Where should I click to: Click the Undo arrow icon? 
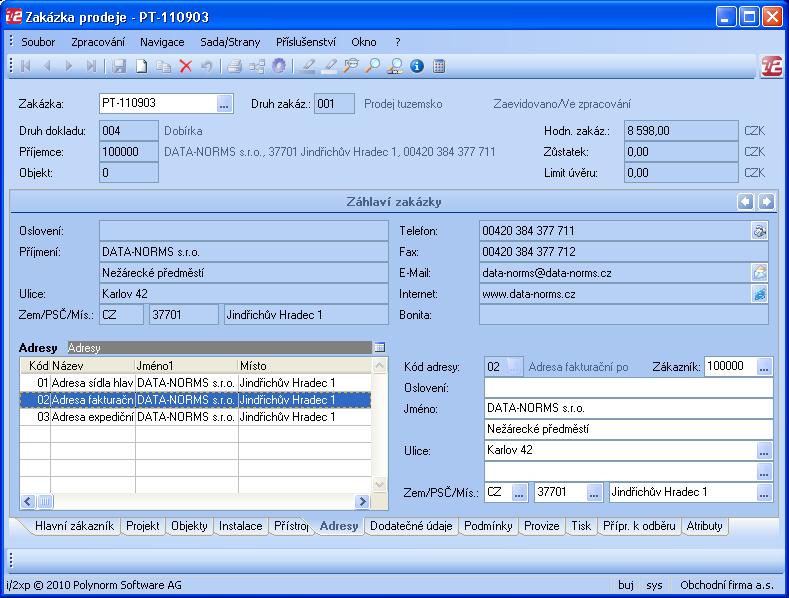pyautogui.click(x=207, y=66)
